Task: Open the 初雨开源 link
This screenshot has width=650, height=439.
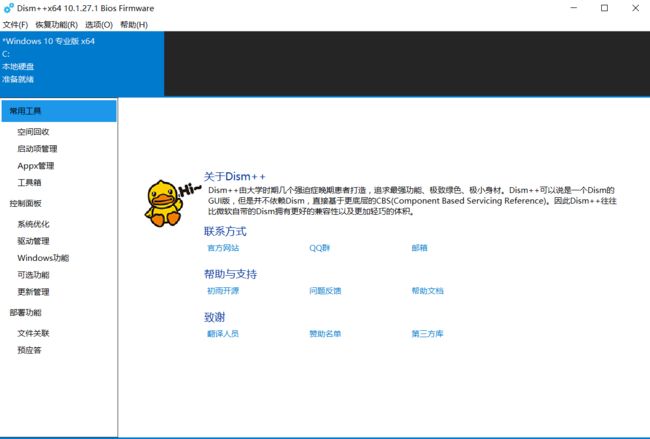Action: [223, 291]
